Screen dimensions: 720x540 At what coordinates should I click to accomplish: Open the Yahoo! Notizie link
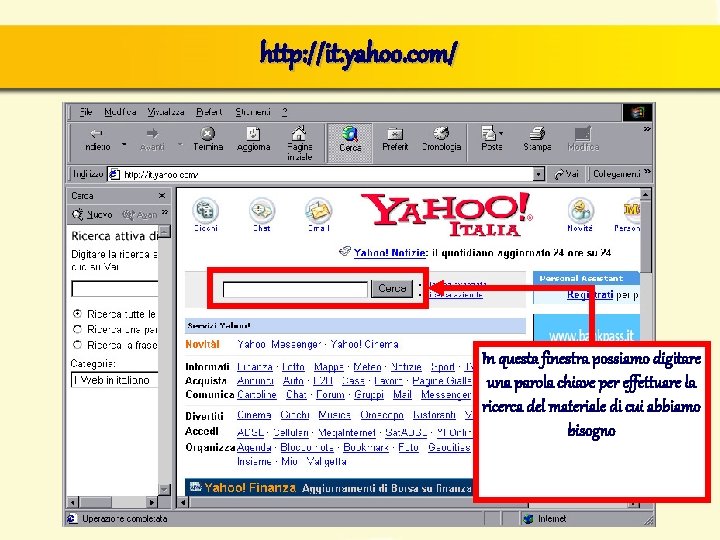tap(390, 253)
